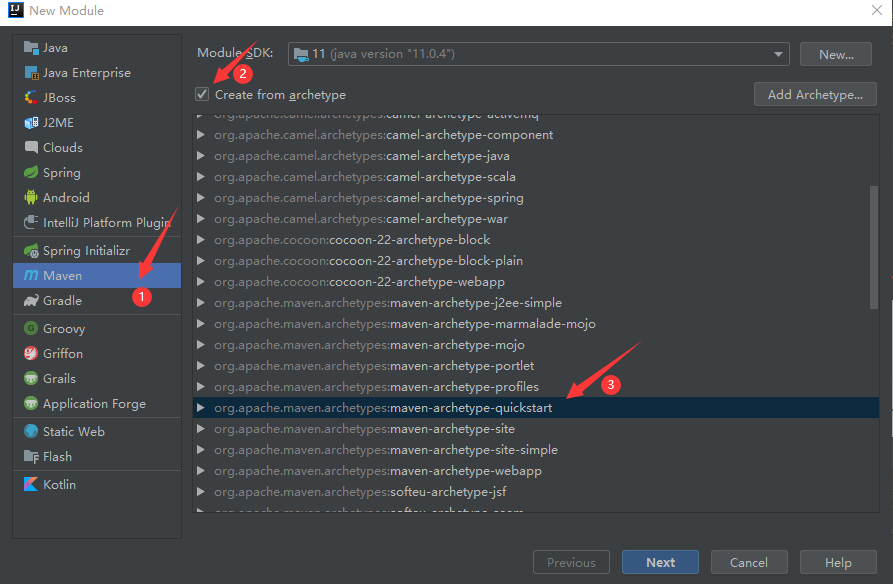Click the IntelliJ IDEA logo in title bar

point(16,10)
